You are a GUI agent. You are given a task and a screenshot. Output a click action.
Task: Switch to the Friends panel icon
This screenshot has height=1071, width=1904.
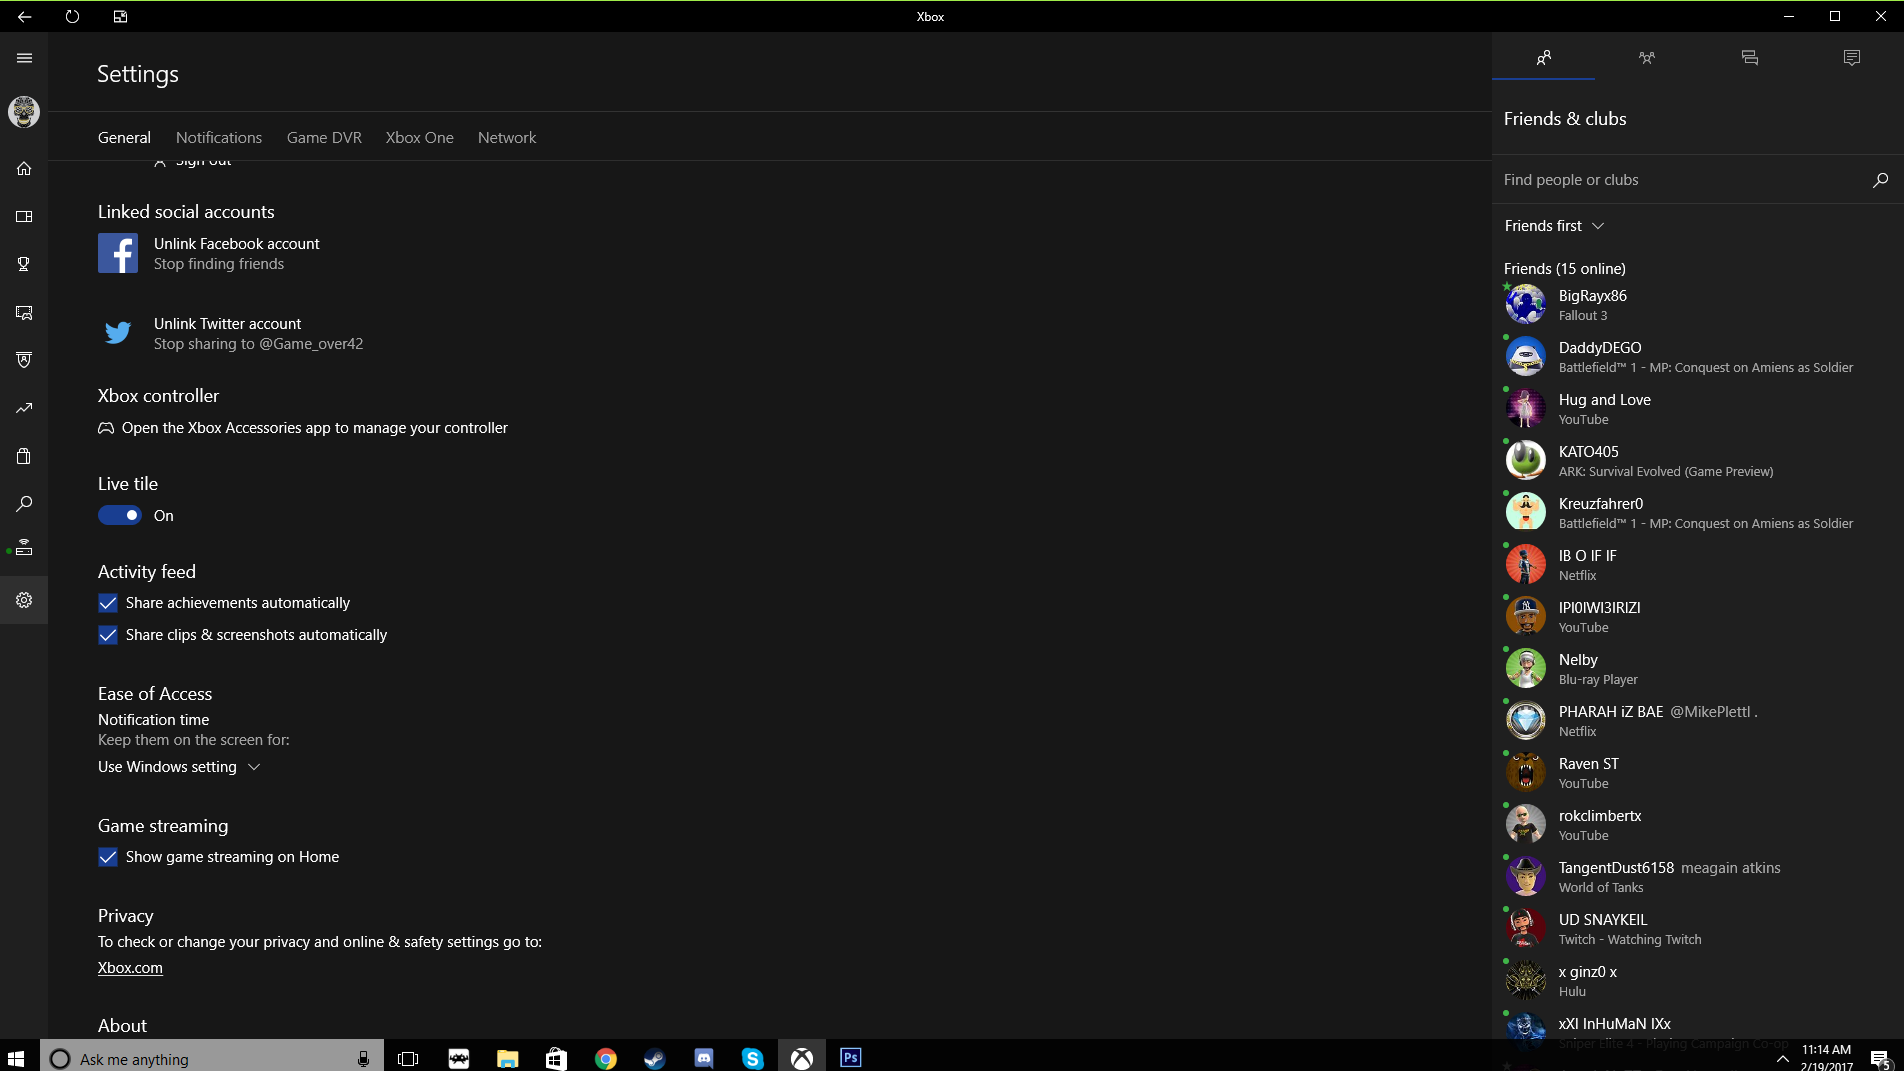1544,58
